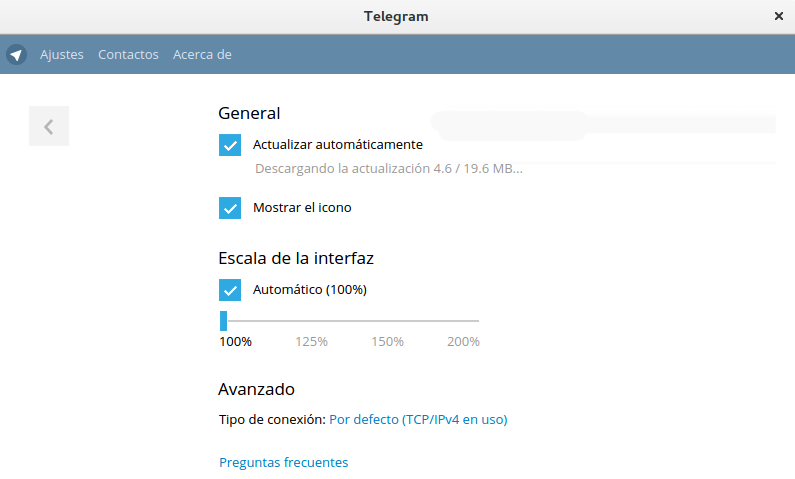Set interface scale to 200%

(x=463, y=342)
